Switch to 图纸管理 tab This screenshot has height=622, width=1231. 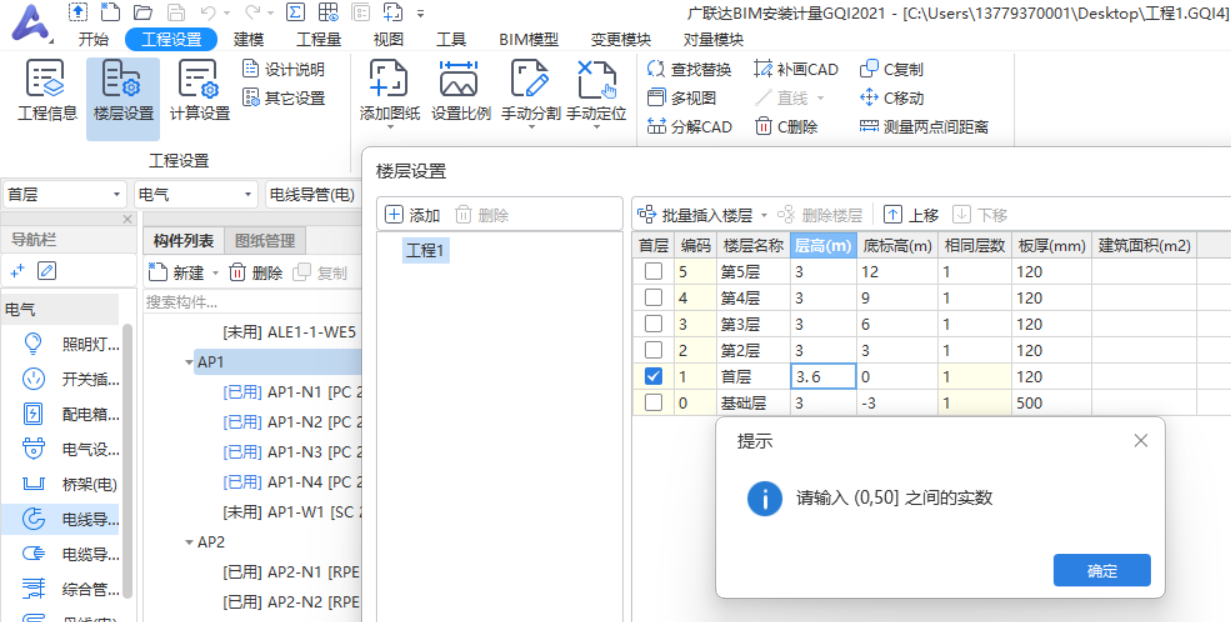coord(265,240)
